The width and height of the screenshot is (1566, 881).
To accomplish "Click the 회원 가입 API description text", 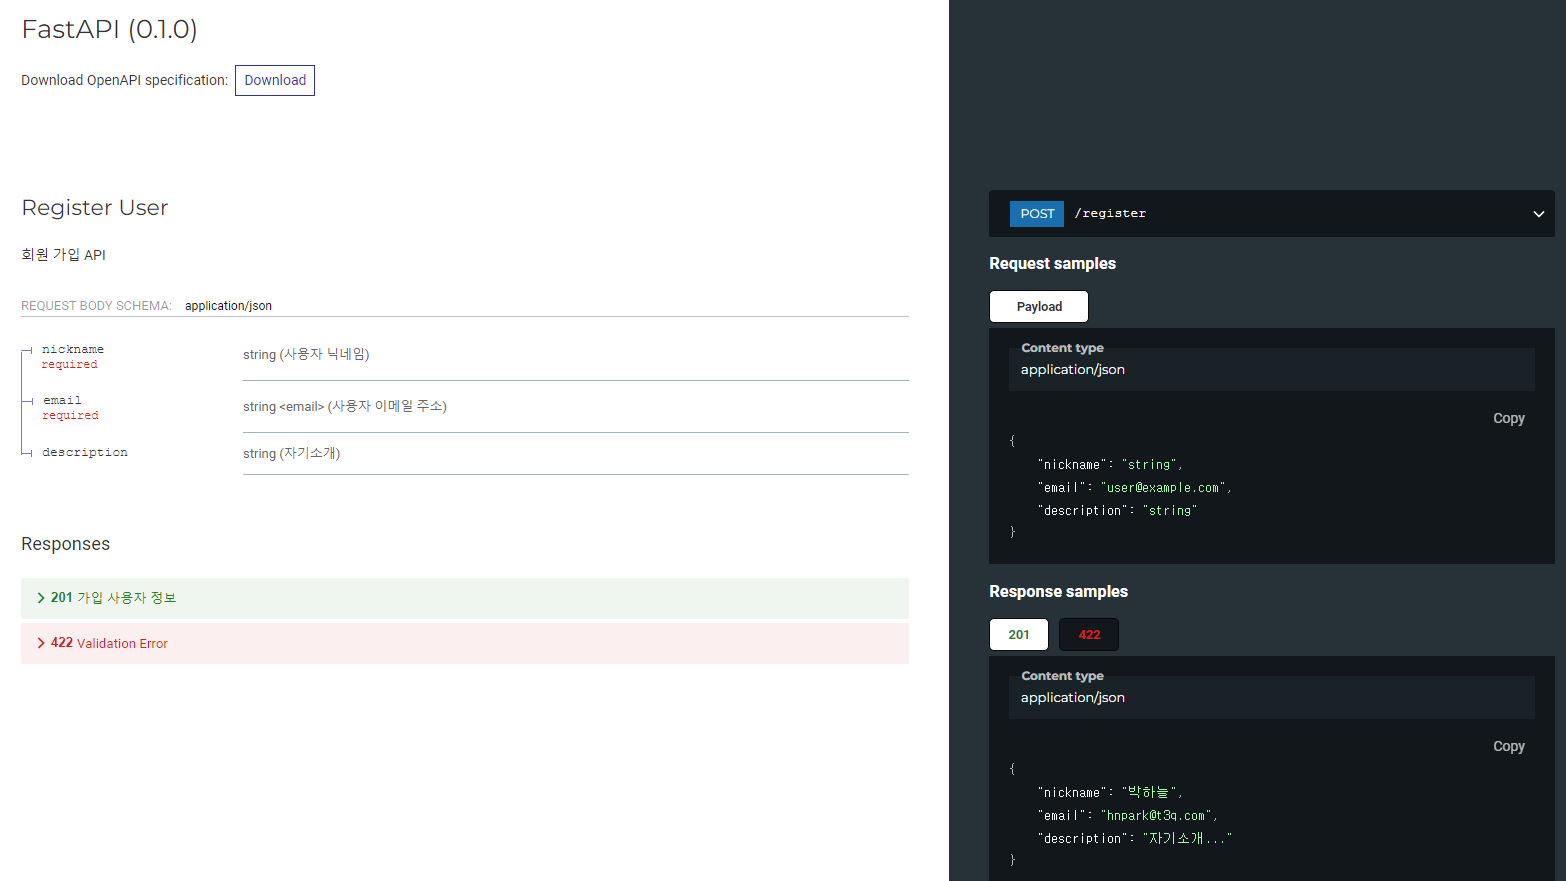I will click(63, 255).
